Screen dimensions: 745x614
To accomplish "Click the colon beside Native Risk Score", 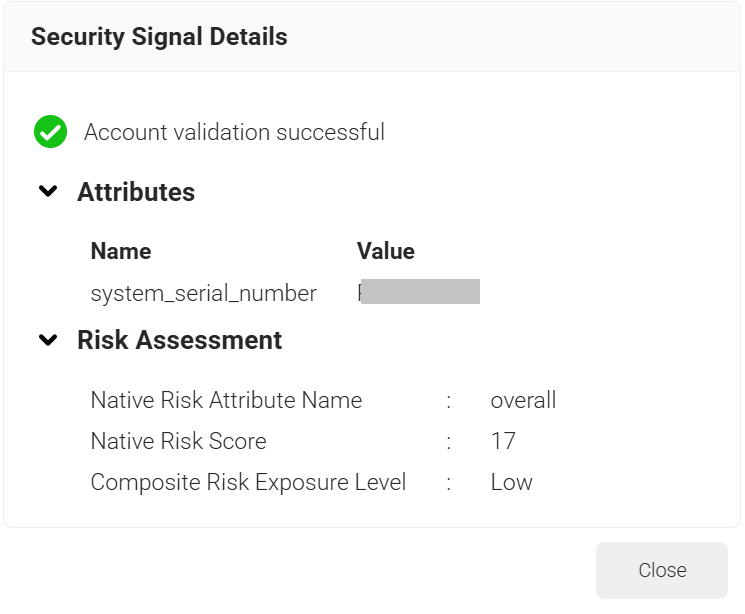I will tap(449, 442).
